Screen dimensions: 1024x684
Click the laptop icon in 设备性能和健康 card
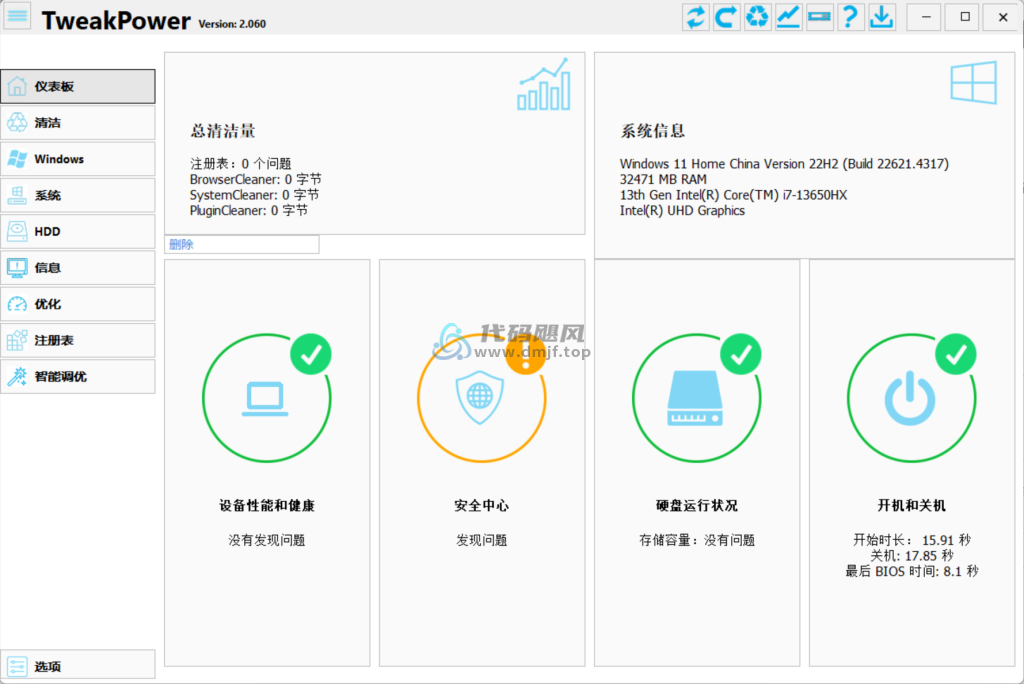pyautogui.click(x=265, y=399)
